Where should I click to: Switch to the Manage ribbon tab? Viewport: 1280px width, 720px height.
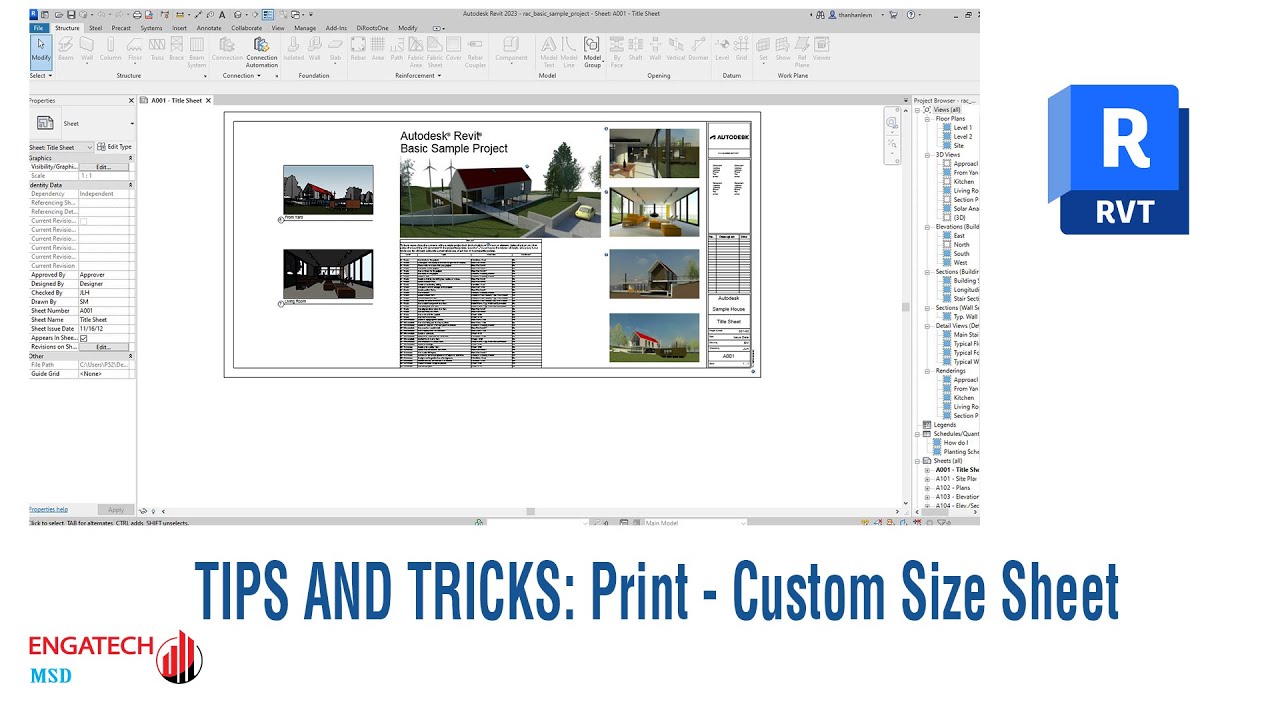coord(305,28)
